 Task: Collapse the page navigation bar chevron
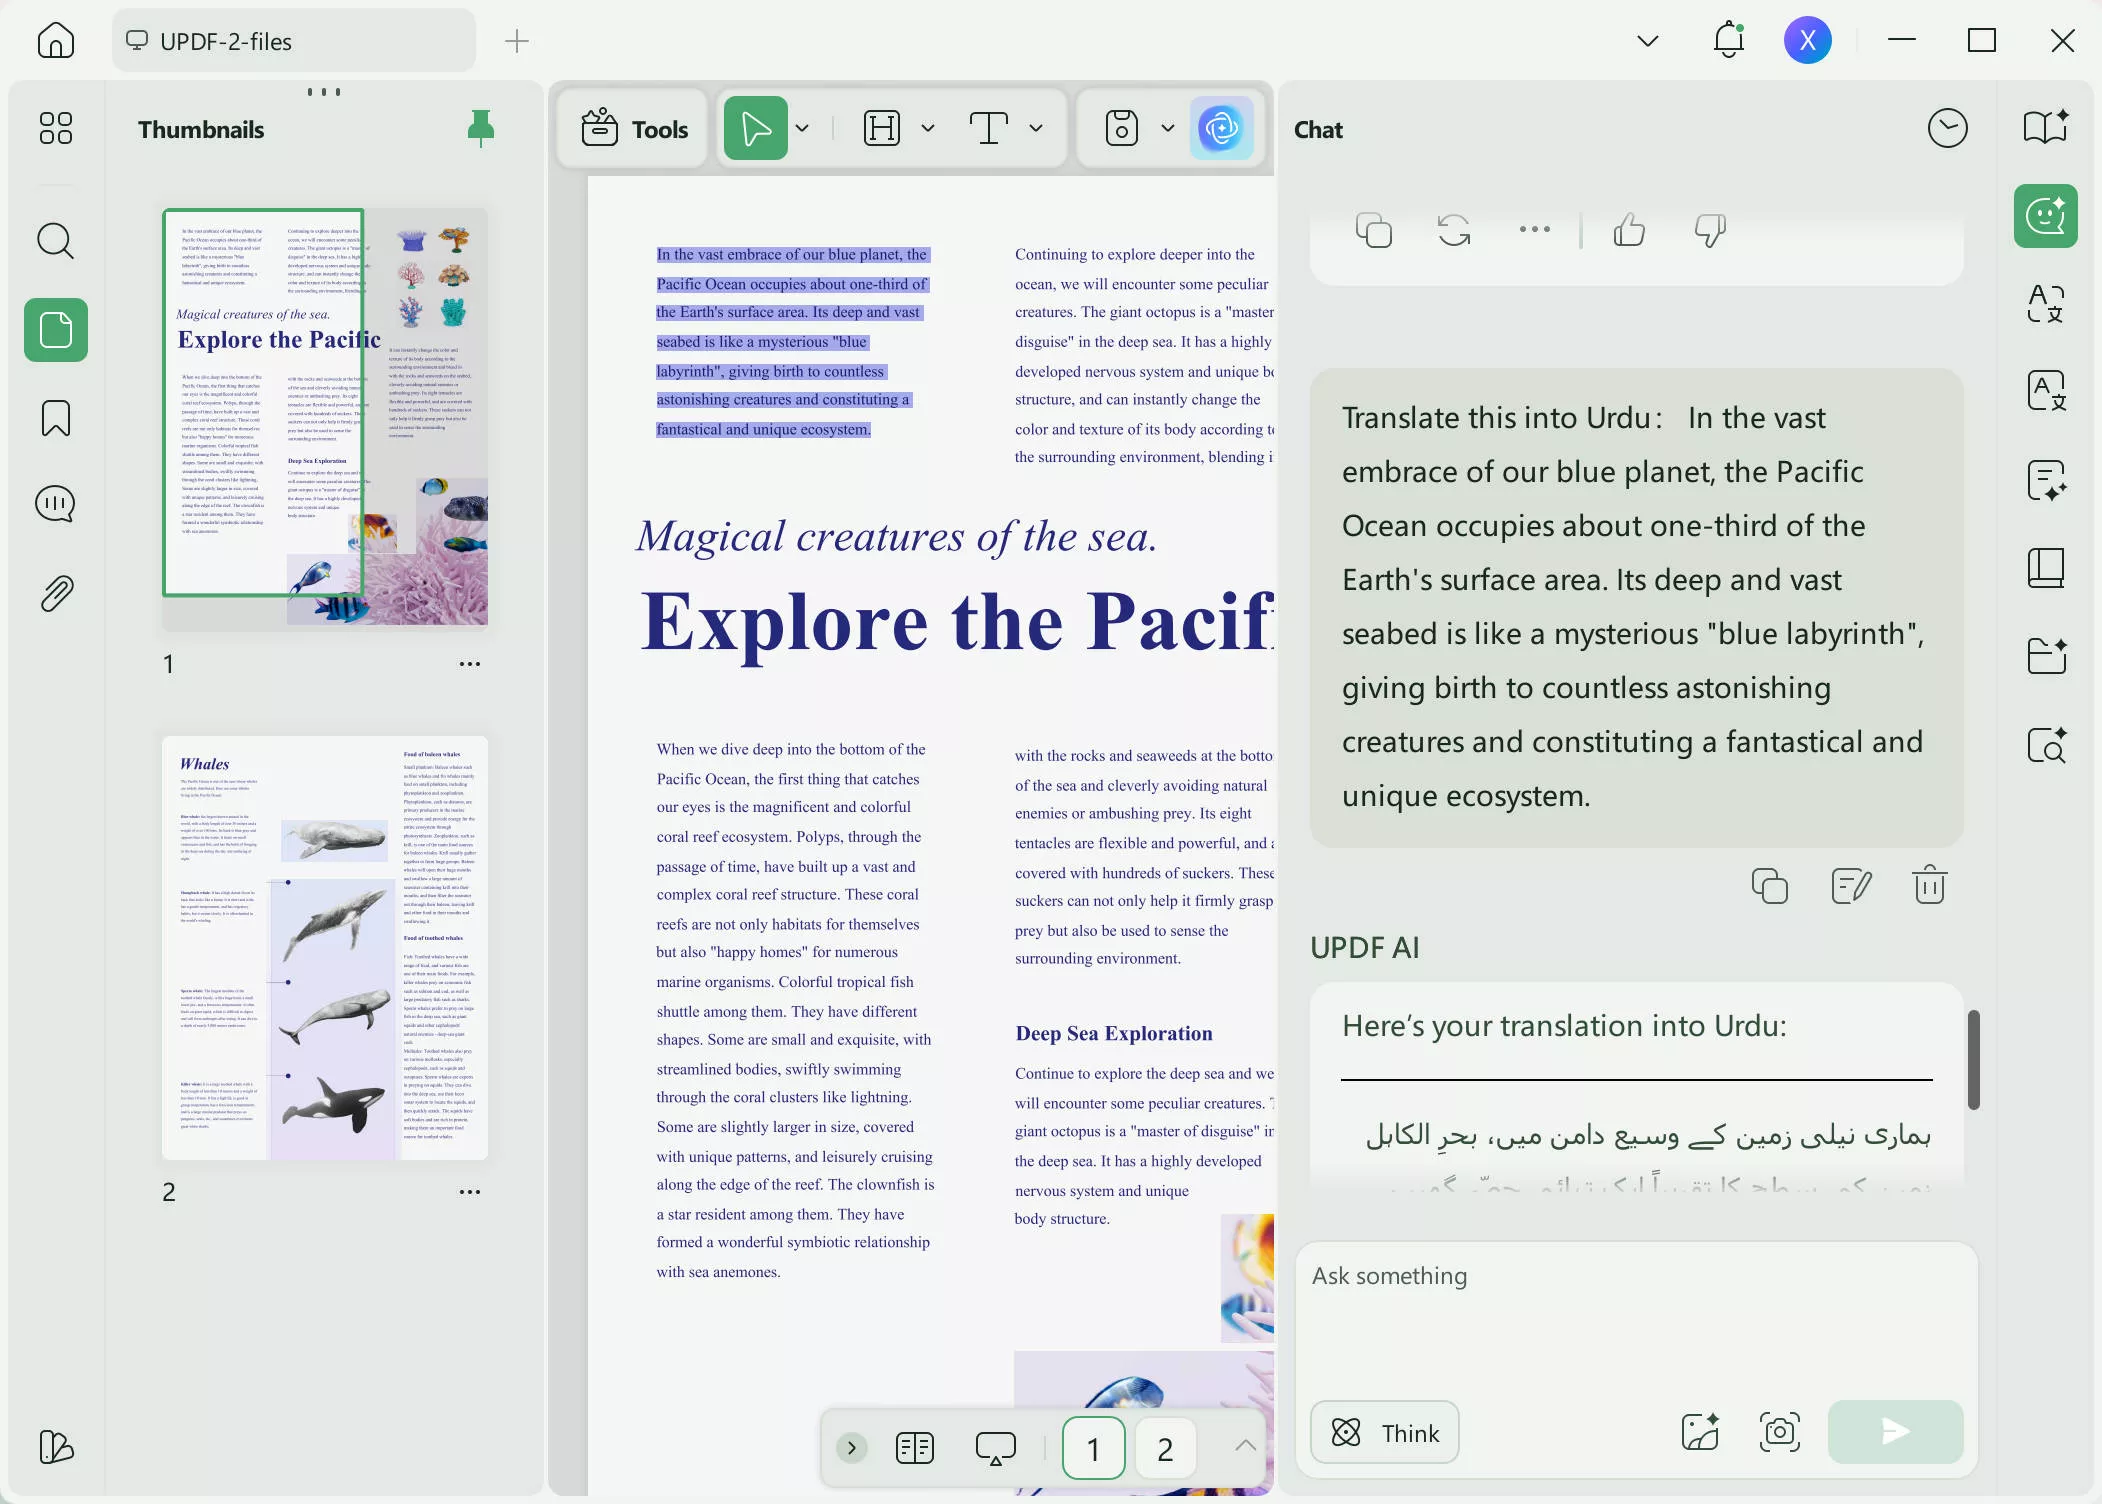click(x=1243, y=1447)
